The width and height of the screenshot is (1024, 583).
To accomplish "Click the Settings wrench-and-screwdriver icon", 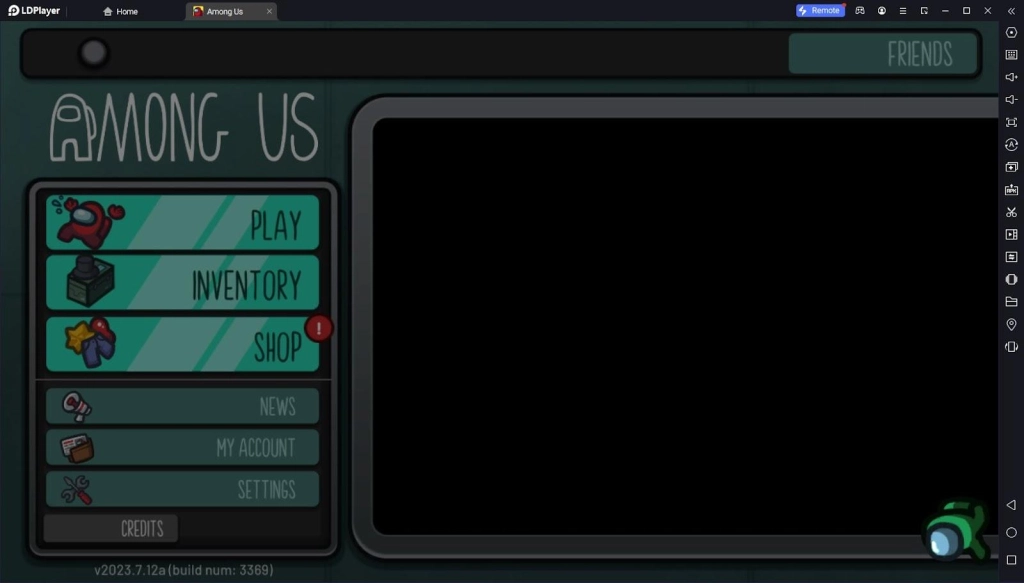I will click(76, 490).
